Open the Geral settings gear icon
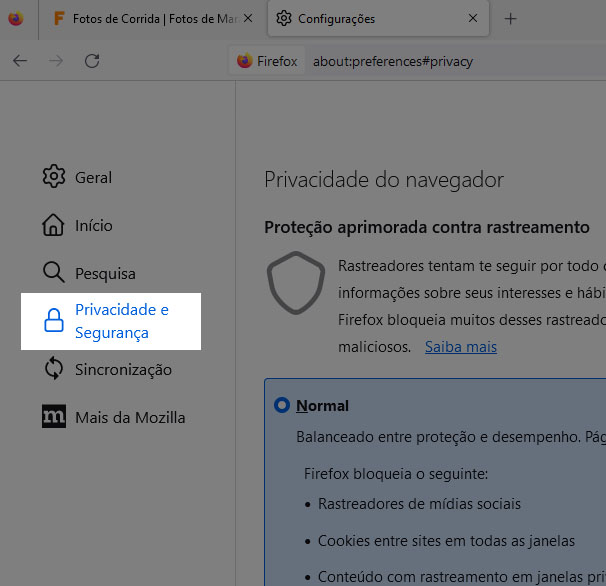 click(x=54, y=176)
